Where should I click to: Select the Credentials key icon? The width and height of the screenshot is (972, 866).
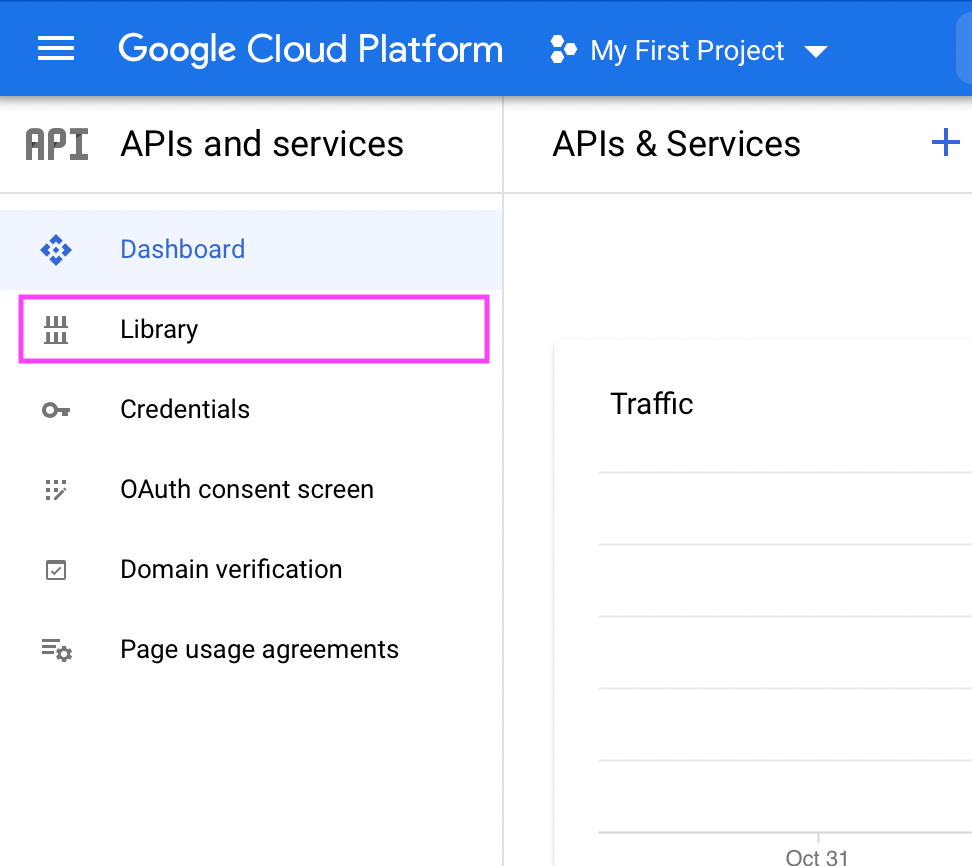coord(56,409)
